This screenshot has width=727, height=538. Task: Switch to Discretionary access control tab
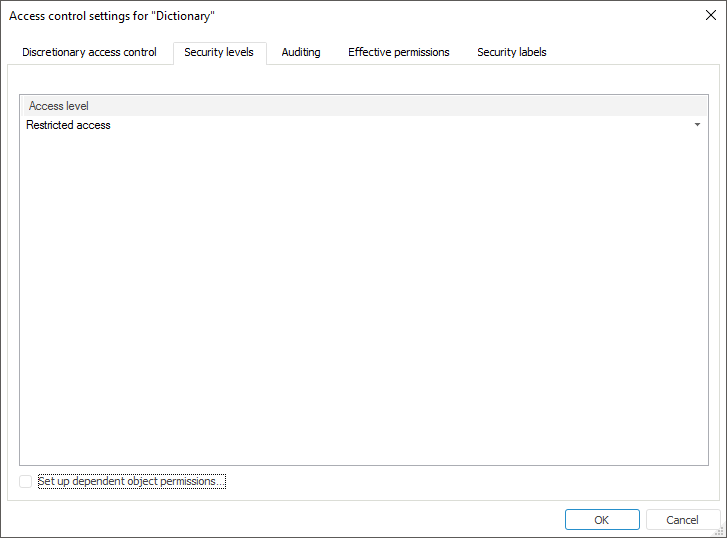click(x=89, y=52)
